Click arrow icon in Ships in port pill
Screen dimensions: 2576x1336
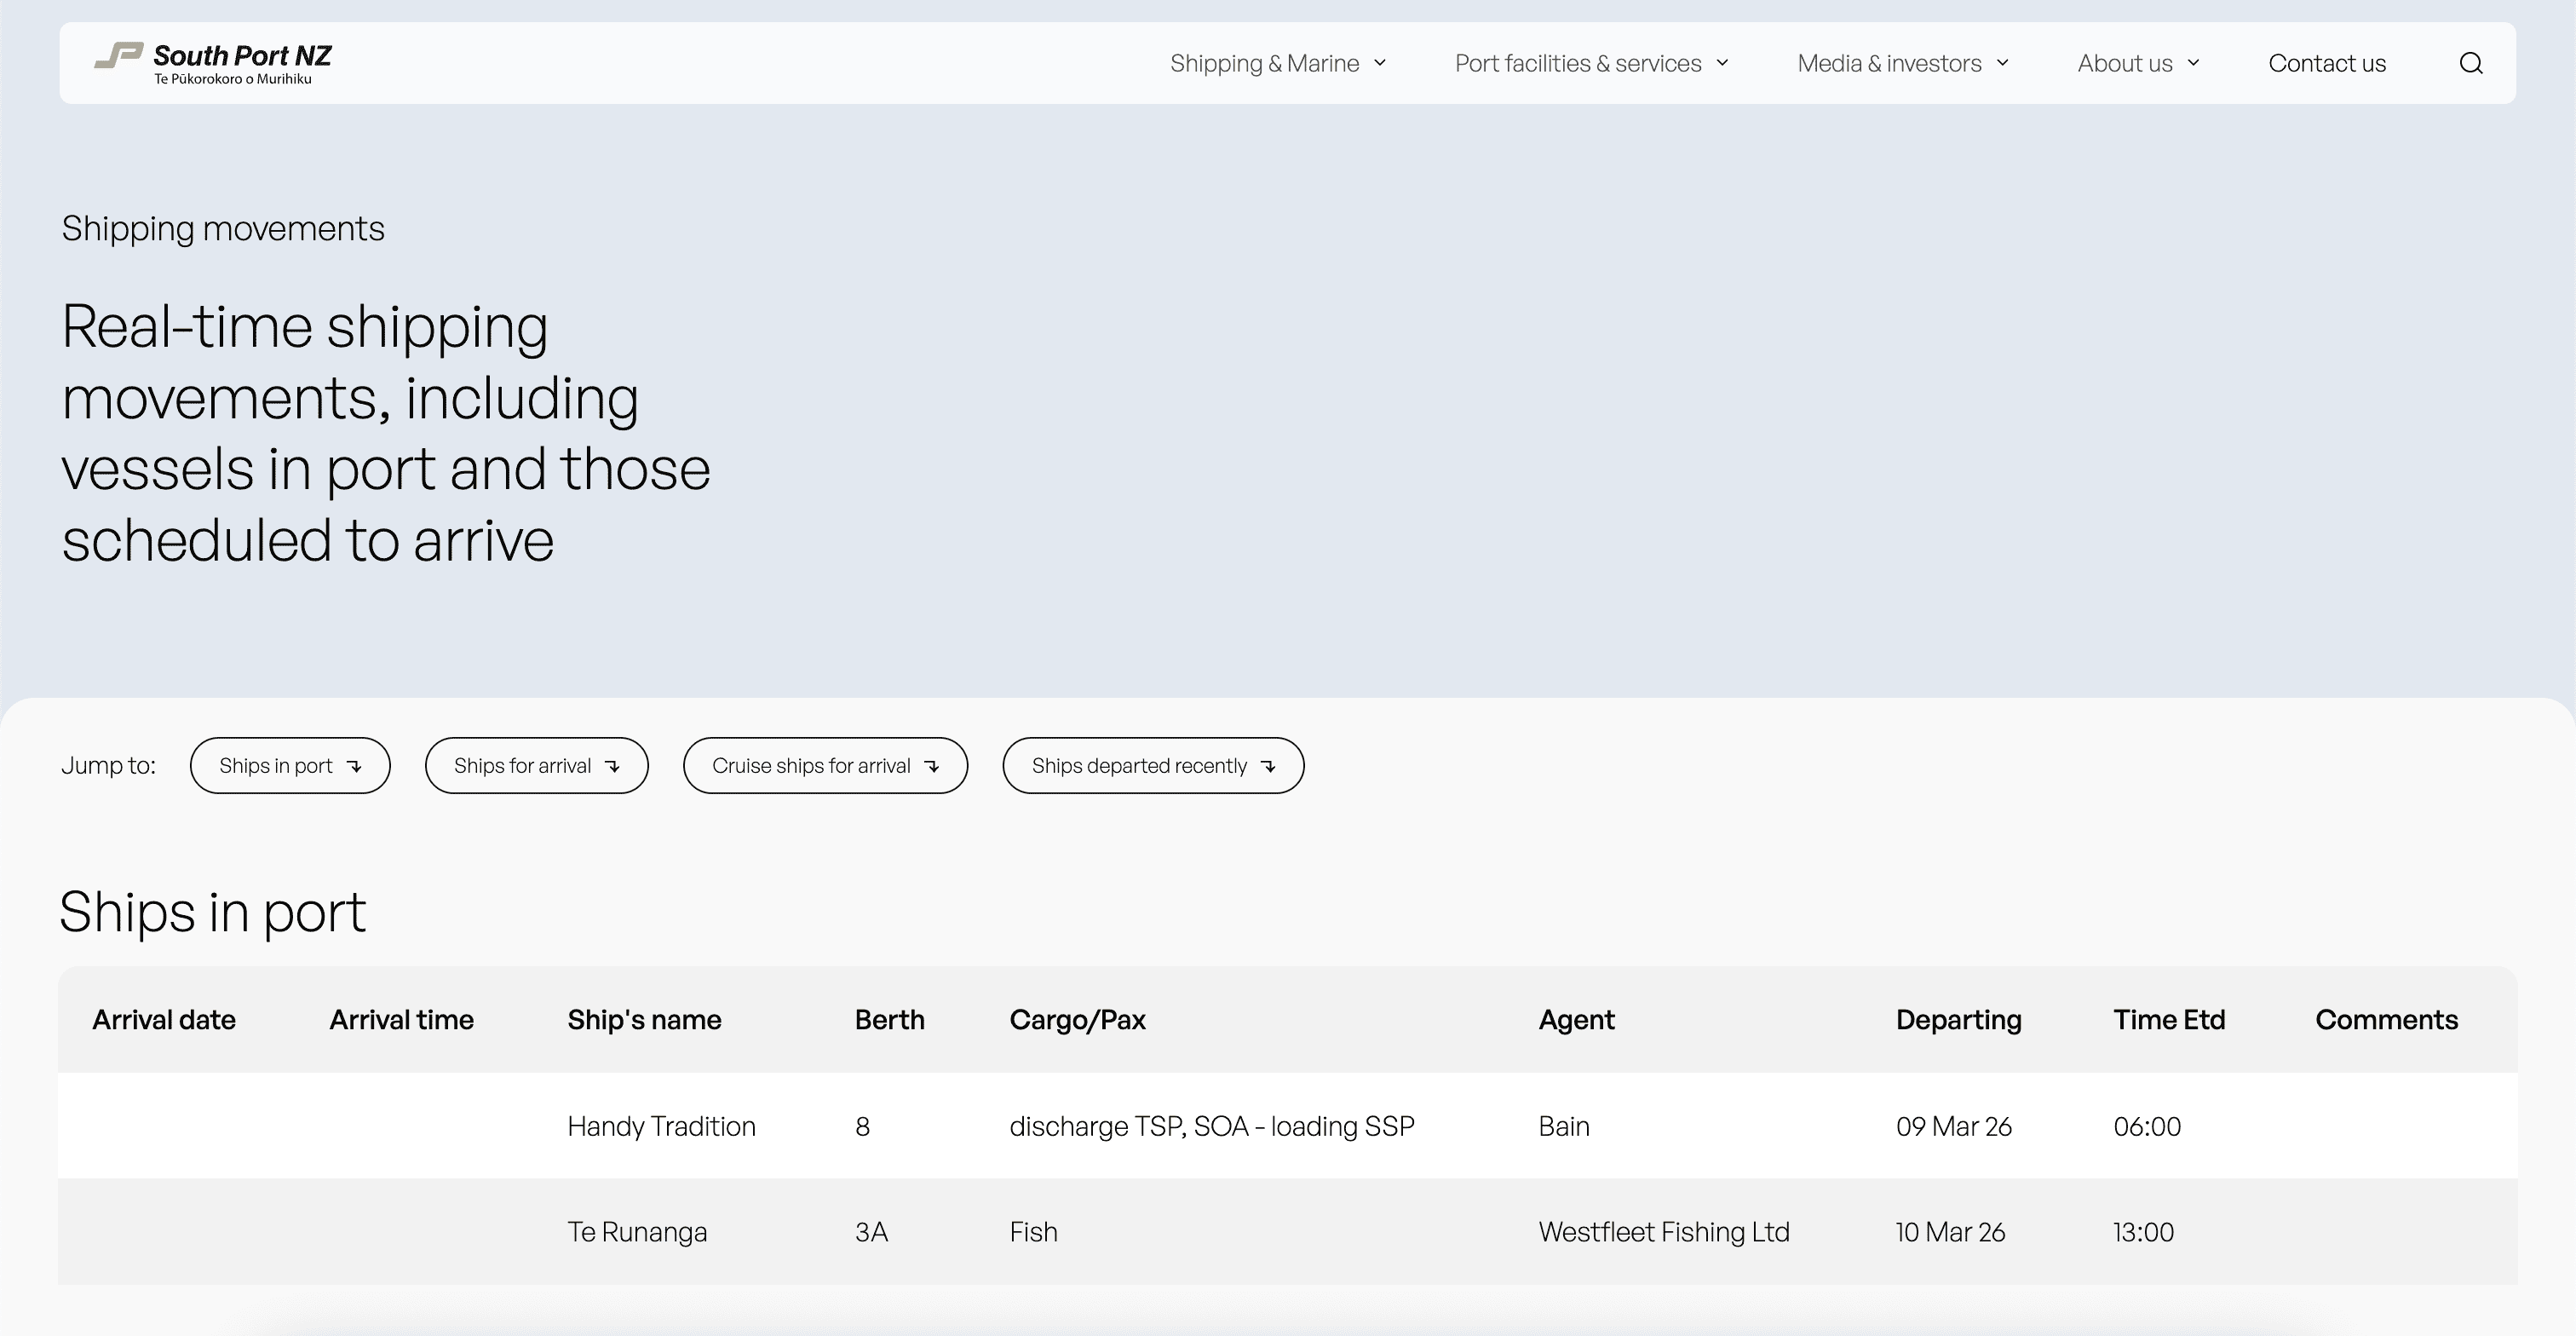(x=354, y=766)
